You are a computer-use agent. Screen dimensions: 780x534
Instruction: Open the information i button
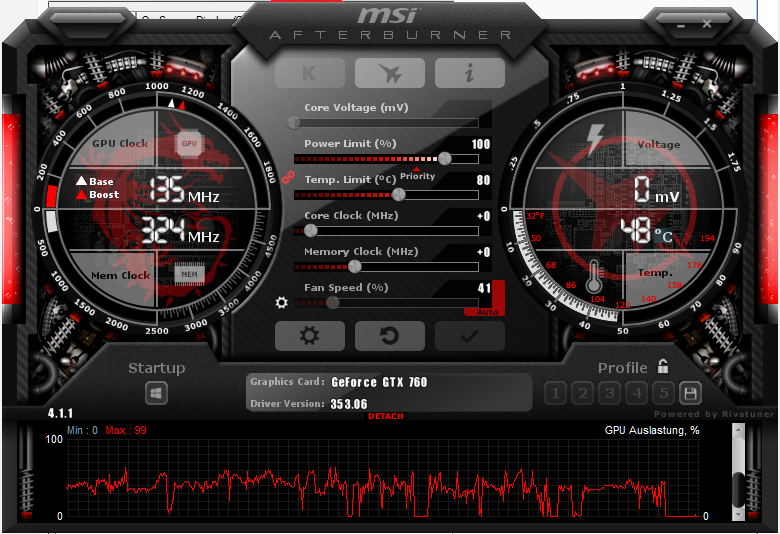point(470,73)
